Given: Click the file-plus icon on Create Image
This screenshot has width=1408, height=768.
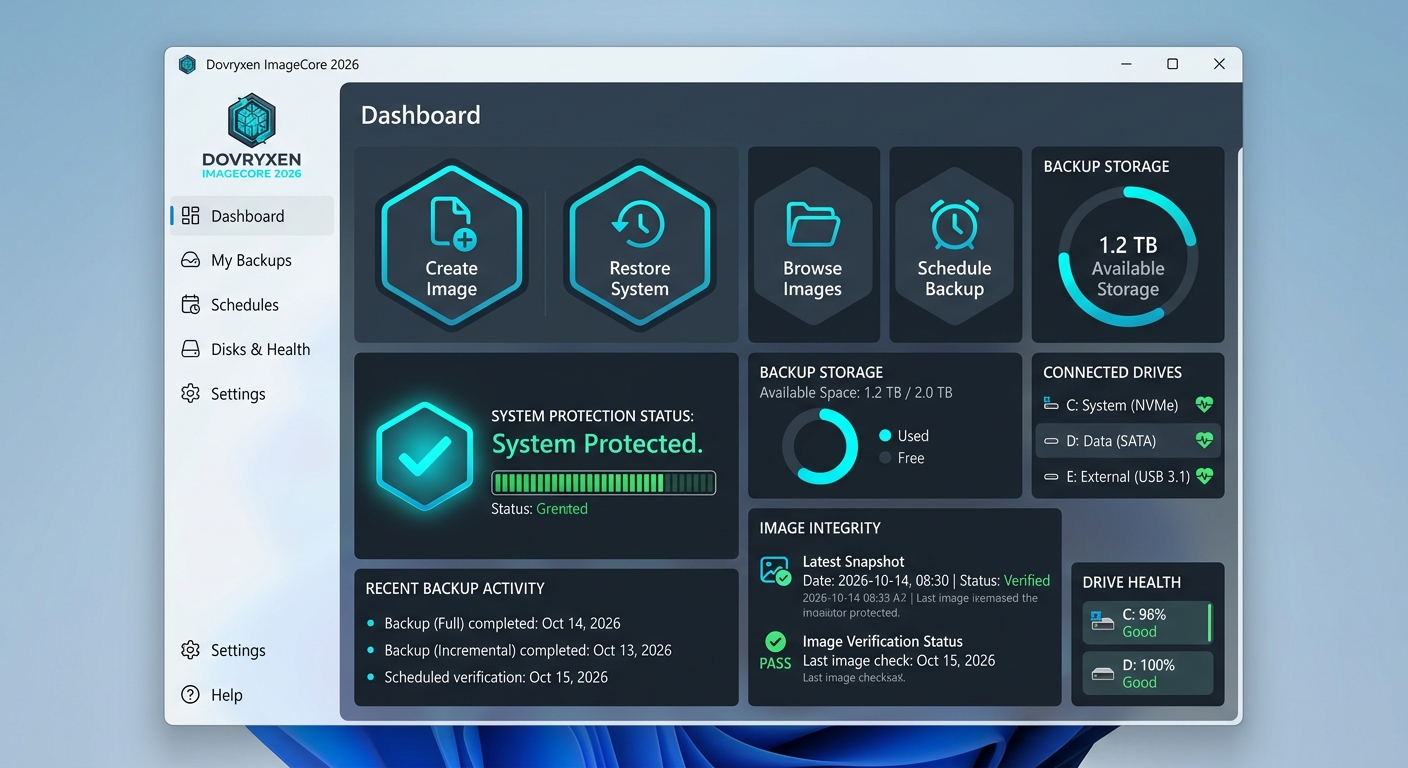Looking at the screenshot, I should coord(452,223).
